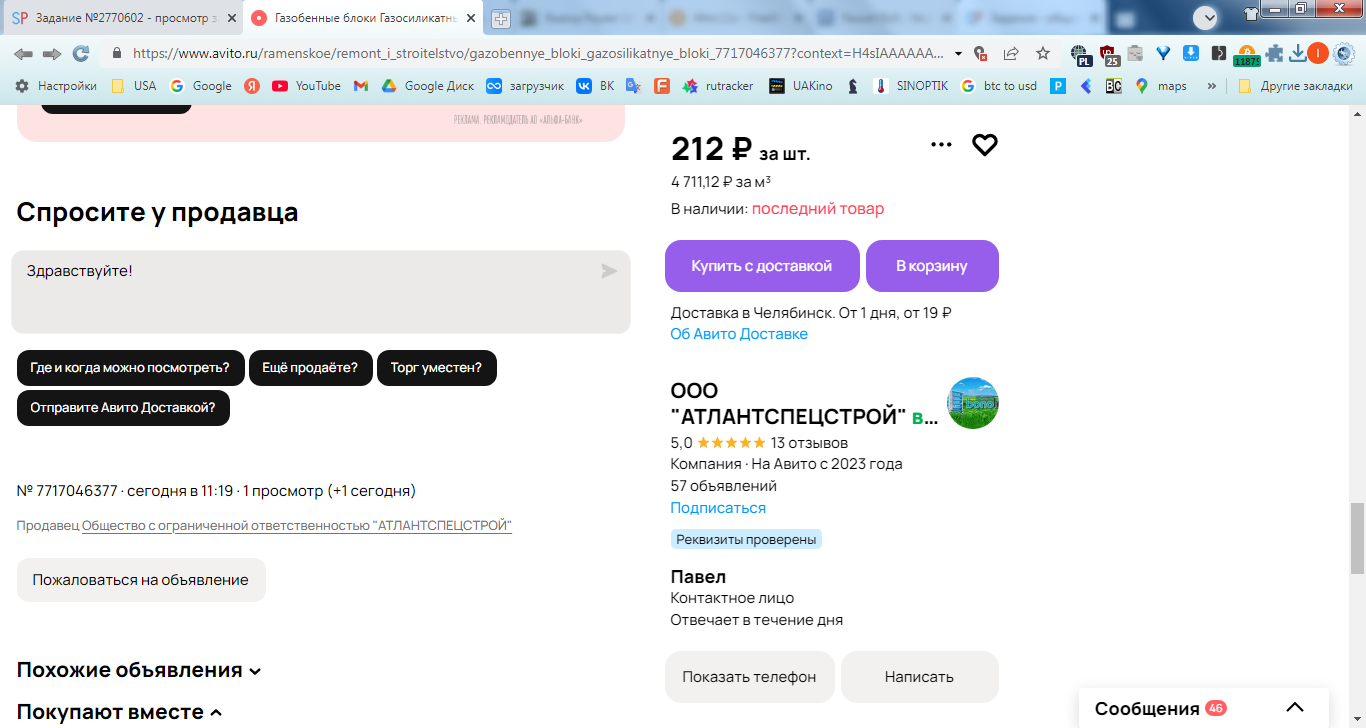Switch to Задание №2770602 tab
This screenshot has width=1366, height=728.
[123, 18]
